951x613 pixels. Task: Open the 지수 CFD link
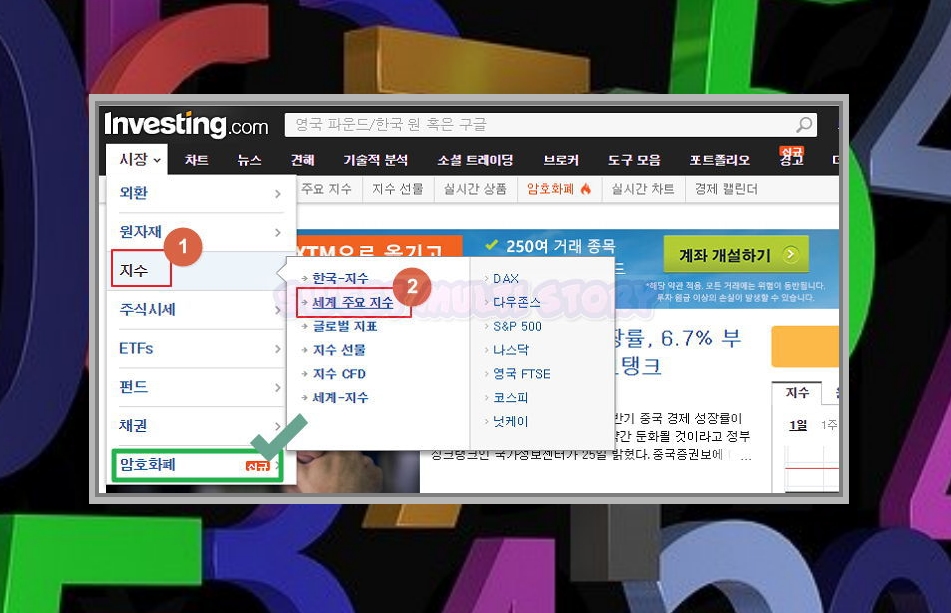click(339, 373)
